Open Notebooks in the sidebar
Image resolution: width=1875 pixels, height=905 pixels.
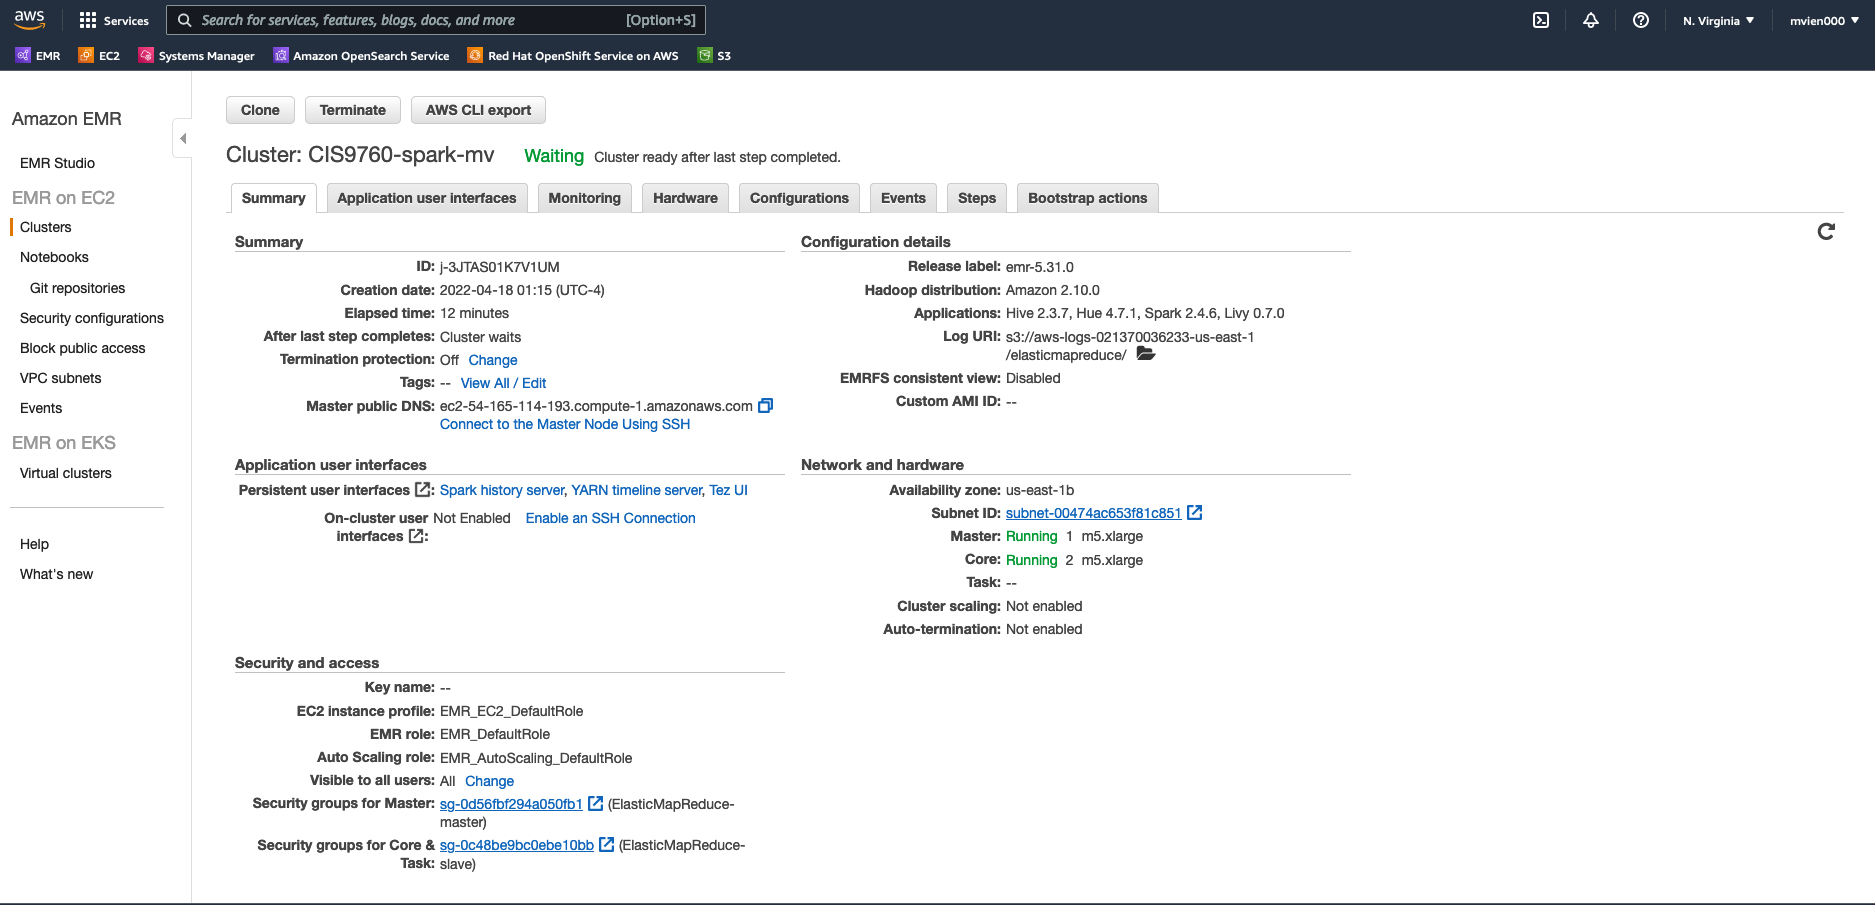tap(54, 257)
